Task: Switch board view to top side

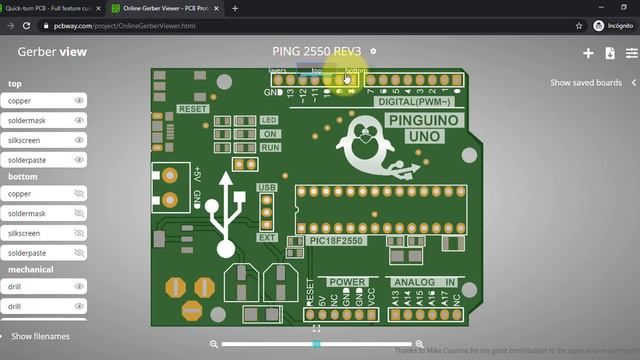Action: click(317, 70)
